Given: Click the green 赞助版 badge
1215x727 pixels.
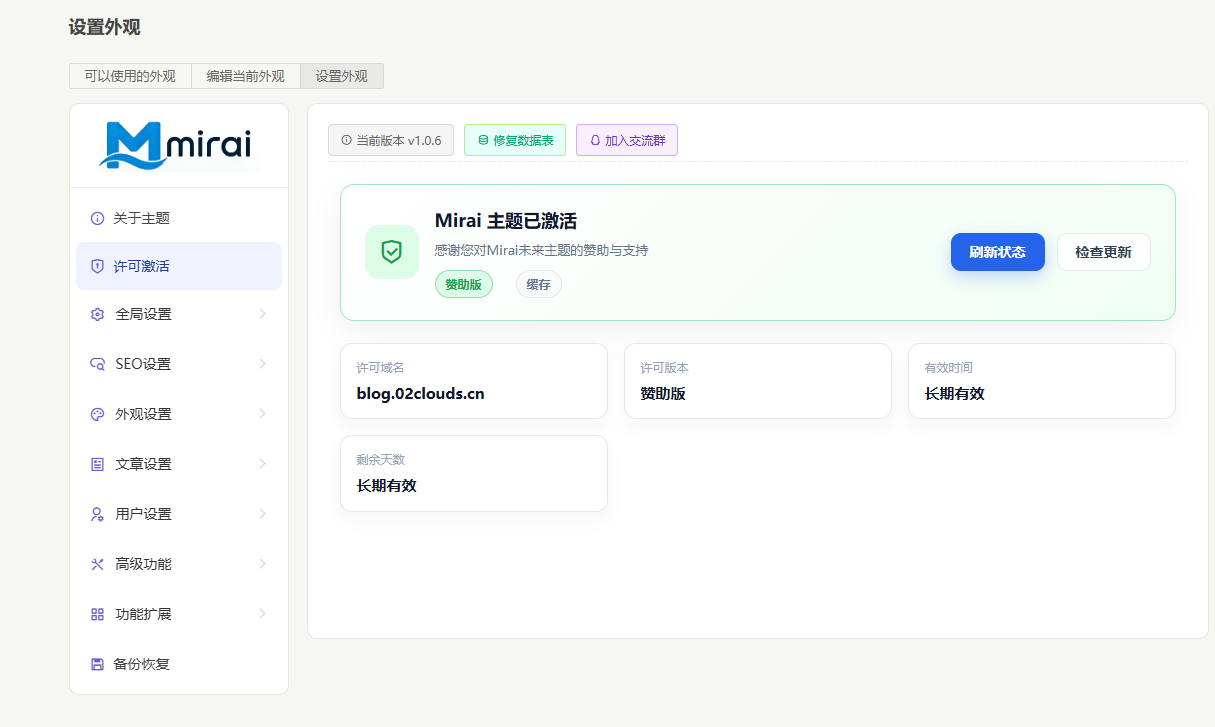Looking at the screenshot, I should pos(464,284).
